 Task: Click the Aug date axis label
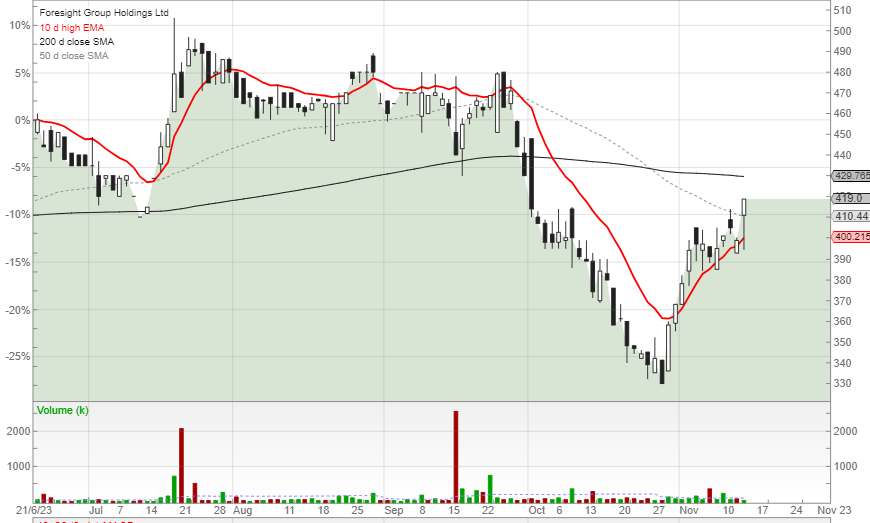coord(242,510)
